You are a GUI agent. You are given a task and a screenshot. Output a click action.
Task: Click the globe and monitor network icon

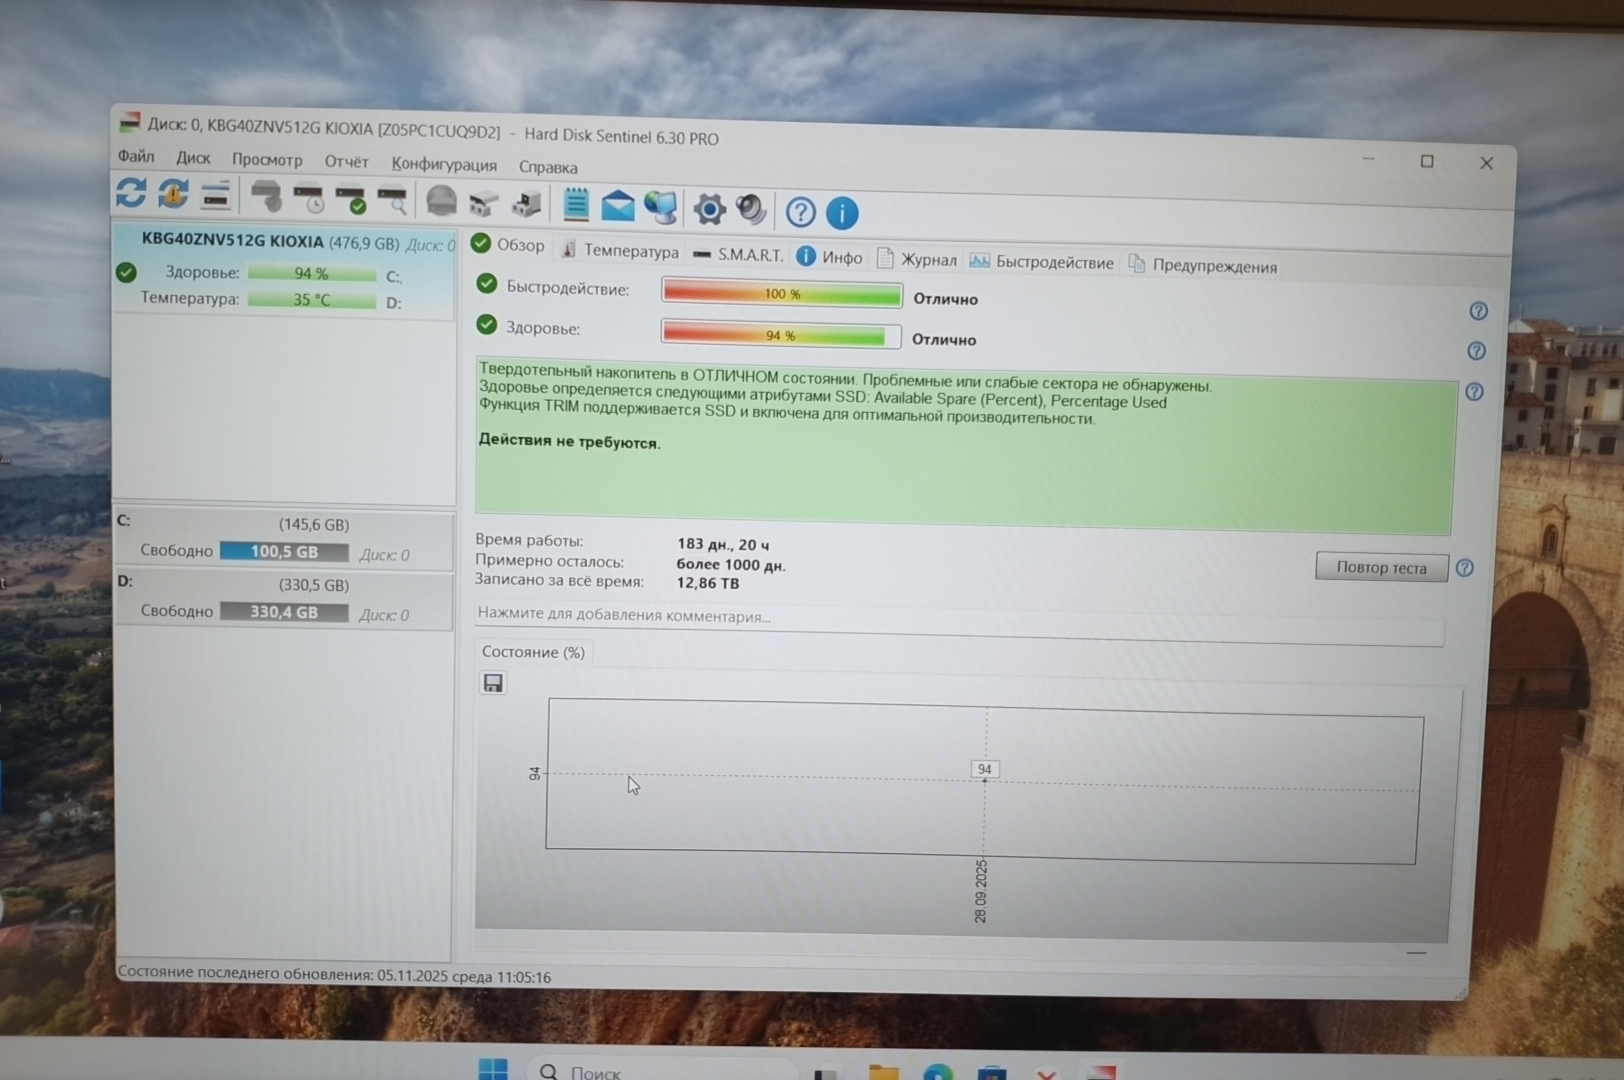coord(660,207)
